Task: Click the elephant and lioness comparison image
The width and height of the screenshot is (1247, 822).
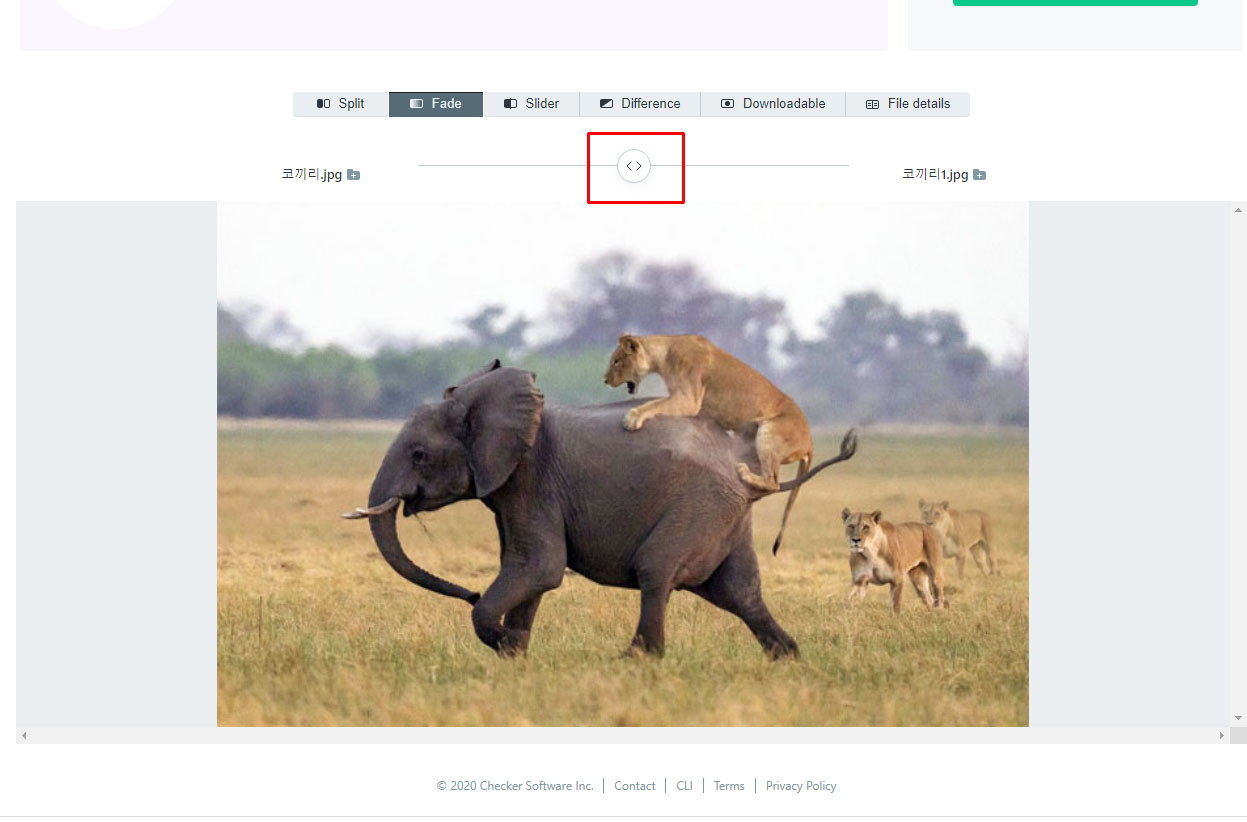Action: [623, 464]
